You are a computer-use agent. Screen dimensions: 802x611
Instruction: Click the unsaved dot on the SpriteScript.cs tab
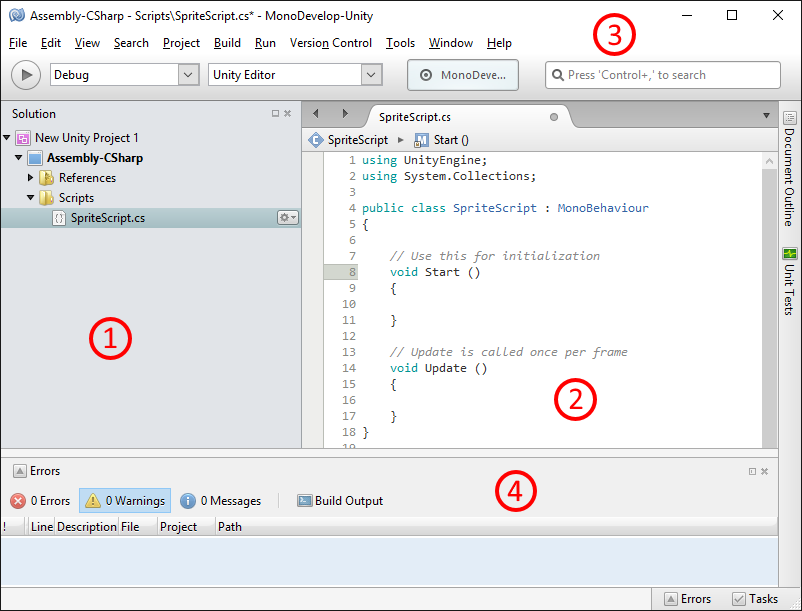553,117
